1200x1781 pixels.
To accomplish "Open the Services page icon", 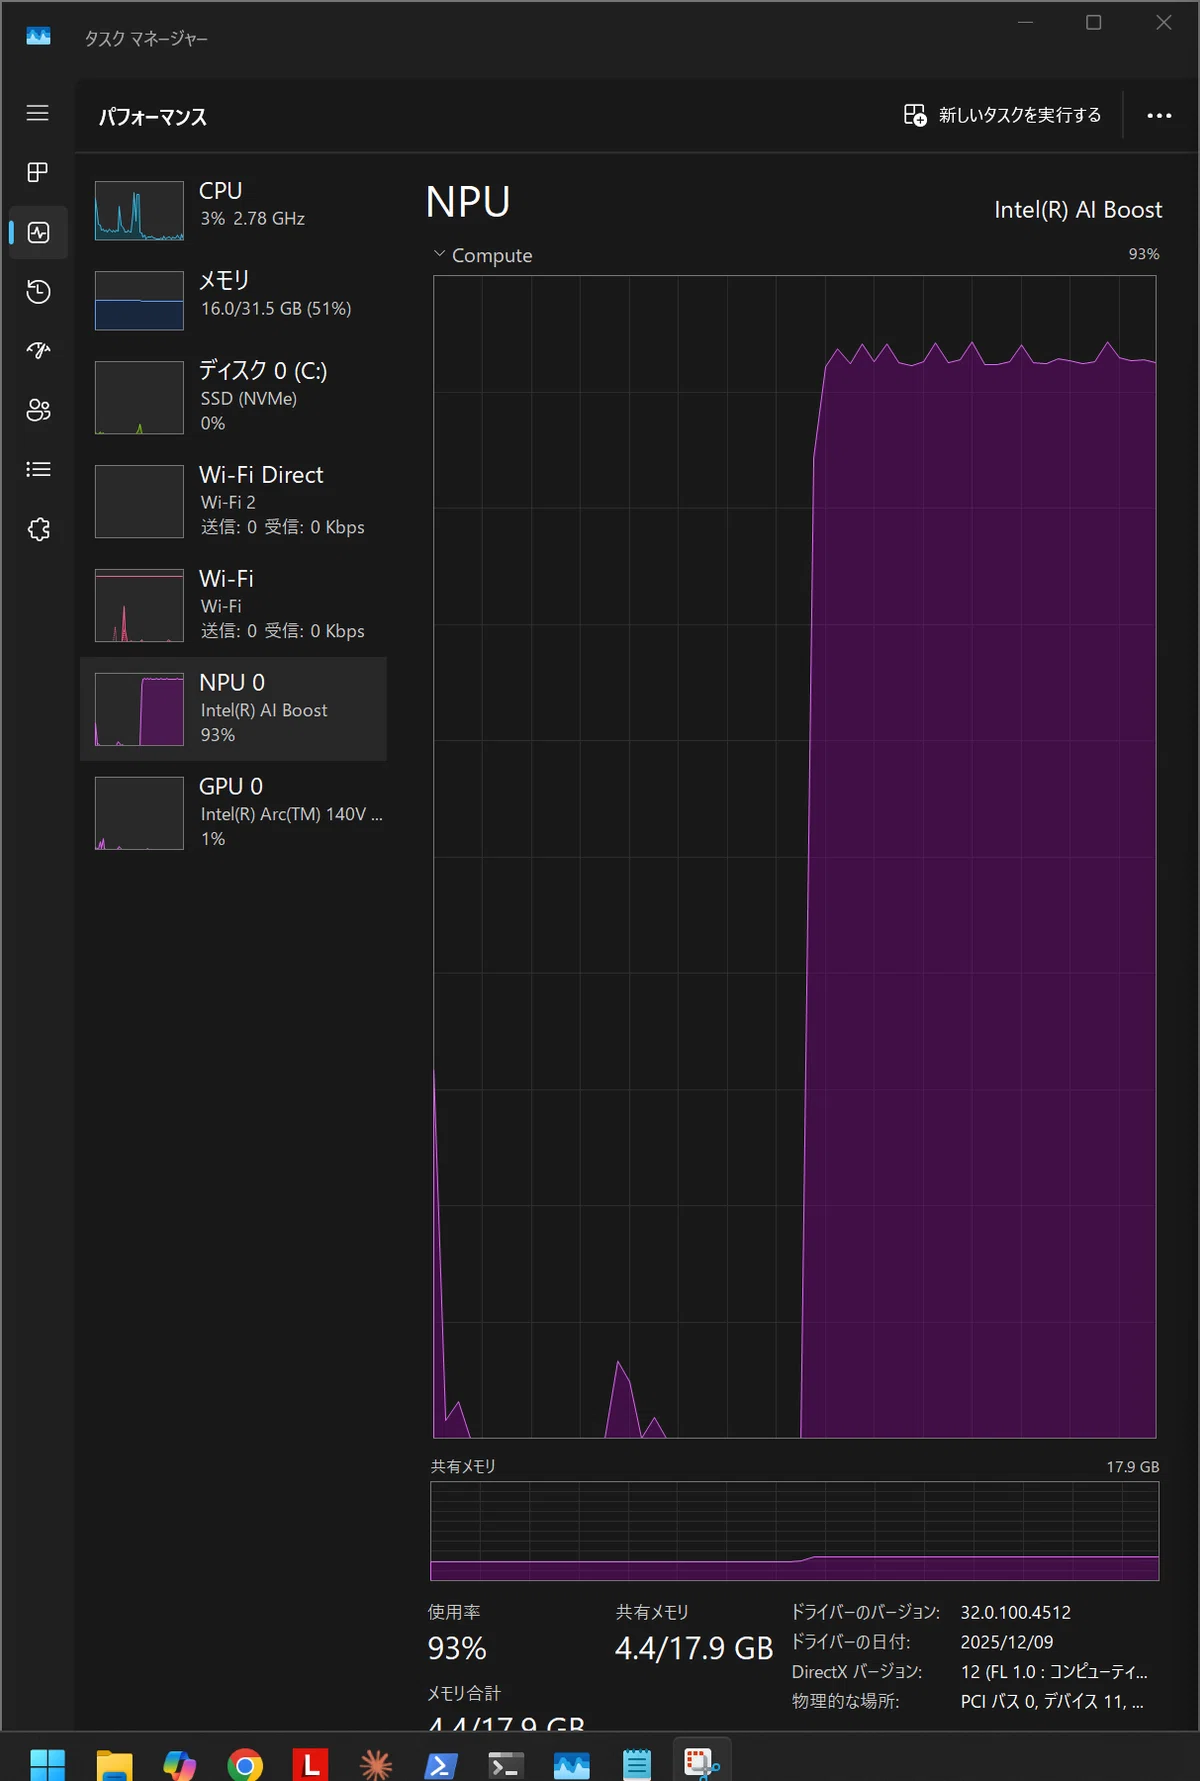I will click(38, 529).
